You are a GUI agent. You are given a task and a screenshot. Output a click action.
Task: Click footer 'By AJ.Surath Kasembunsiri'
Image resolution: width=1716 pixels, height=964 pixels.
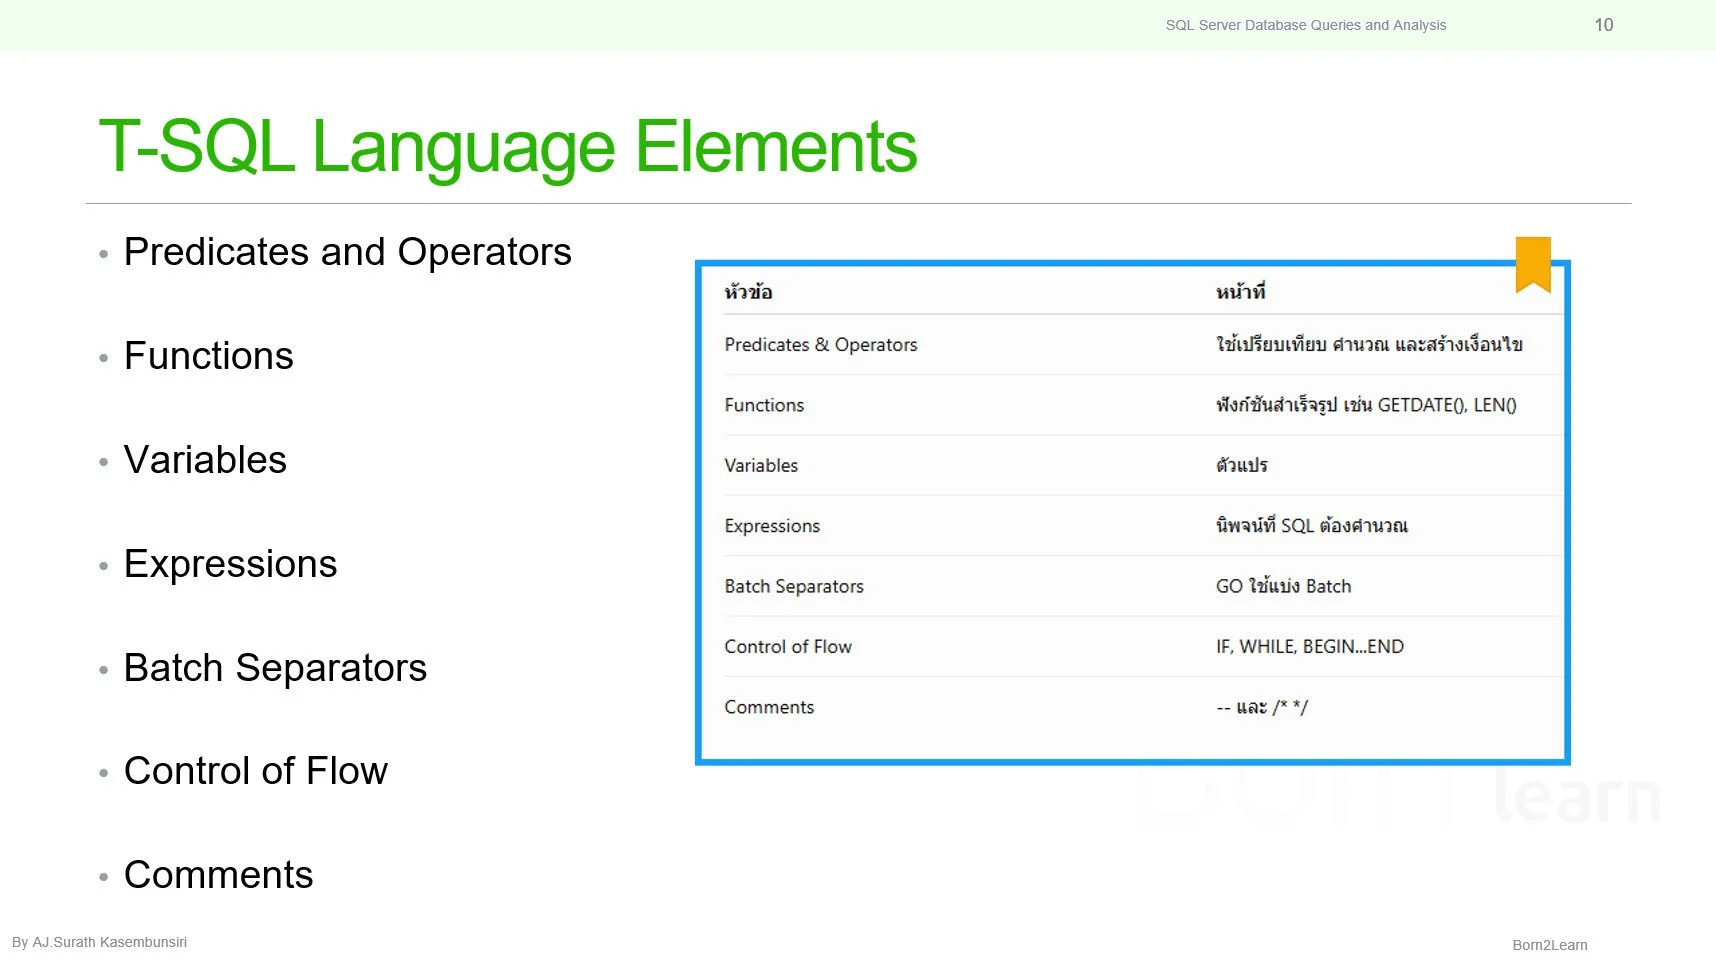coord(99,942)
